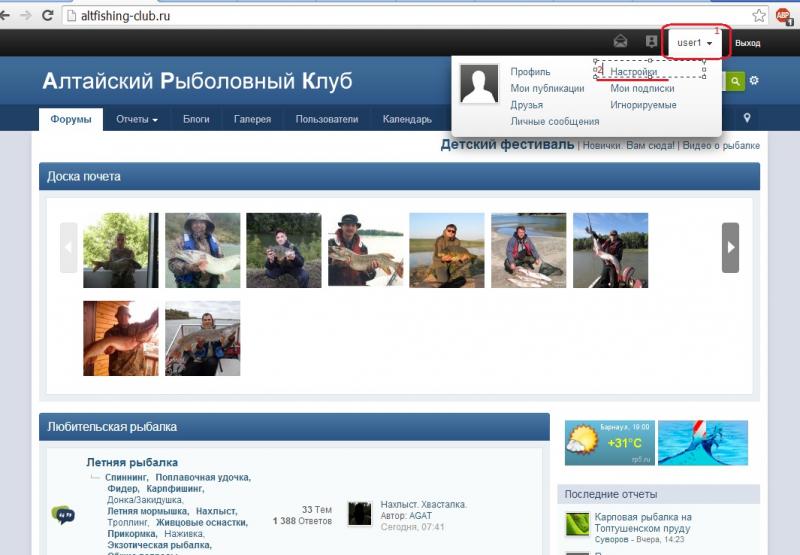Switch to the Галерея tab
The width and height of the screenshot is (800, 555).
point(252,119)
